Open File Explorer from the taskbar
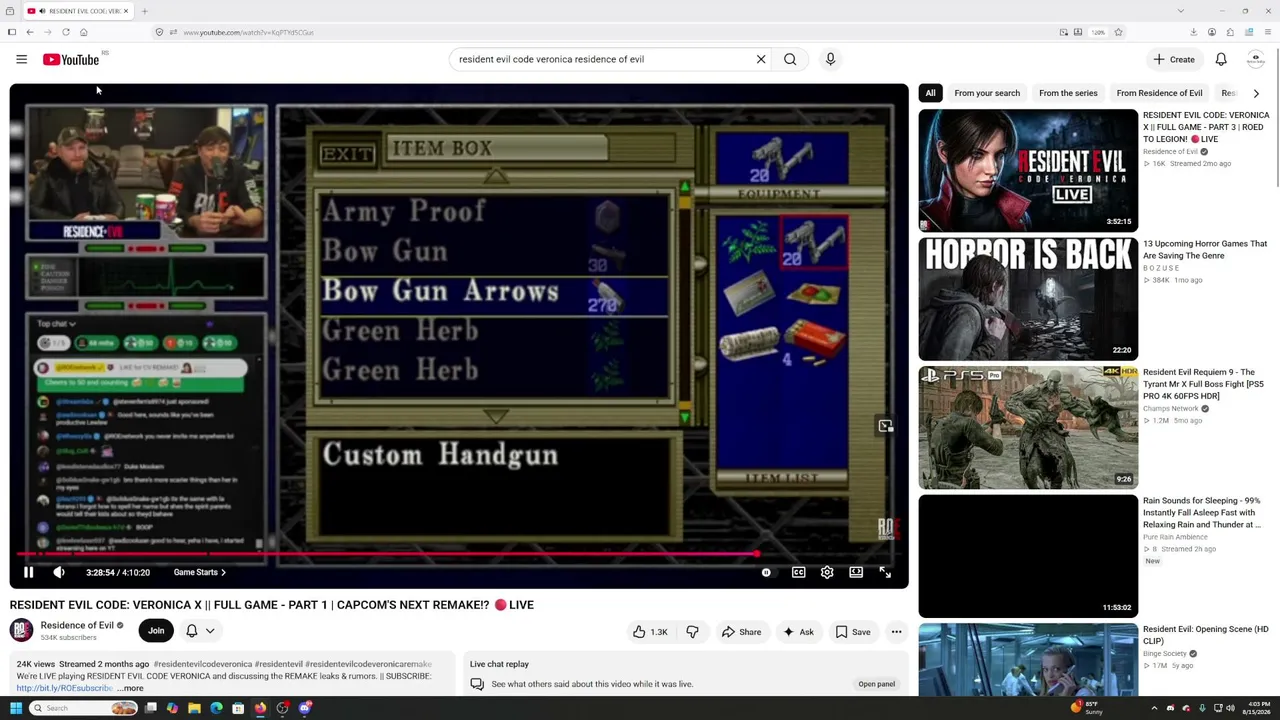 coord(194,708)
